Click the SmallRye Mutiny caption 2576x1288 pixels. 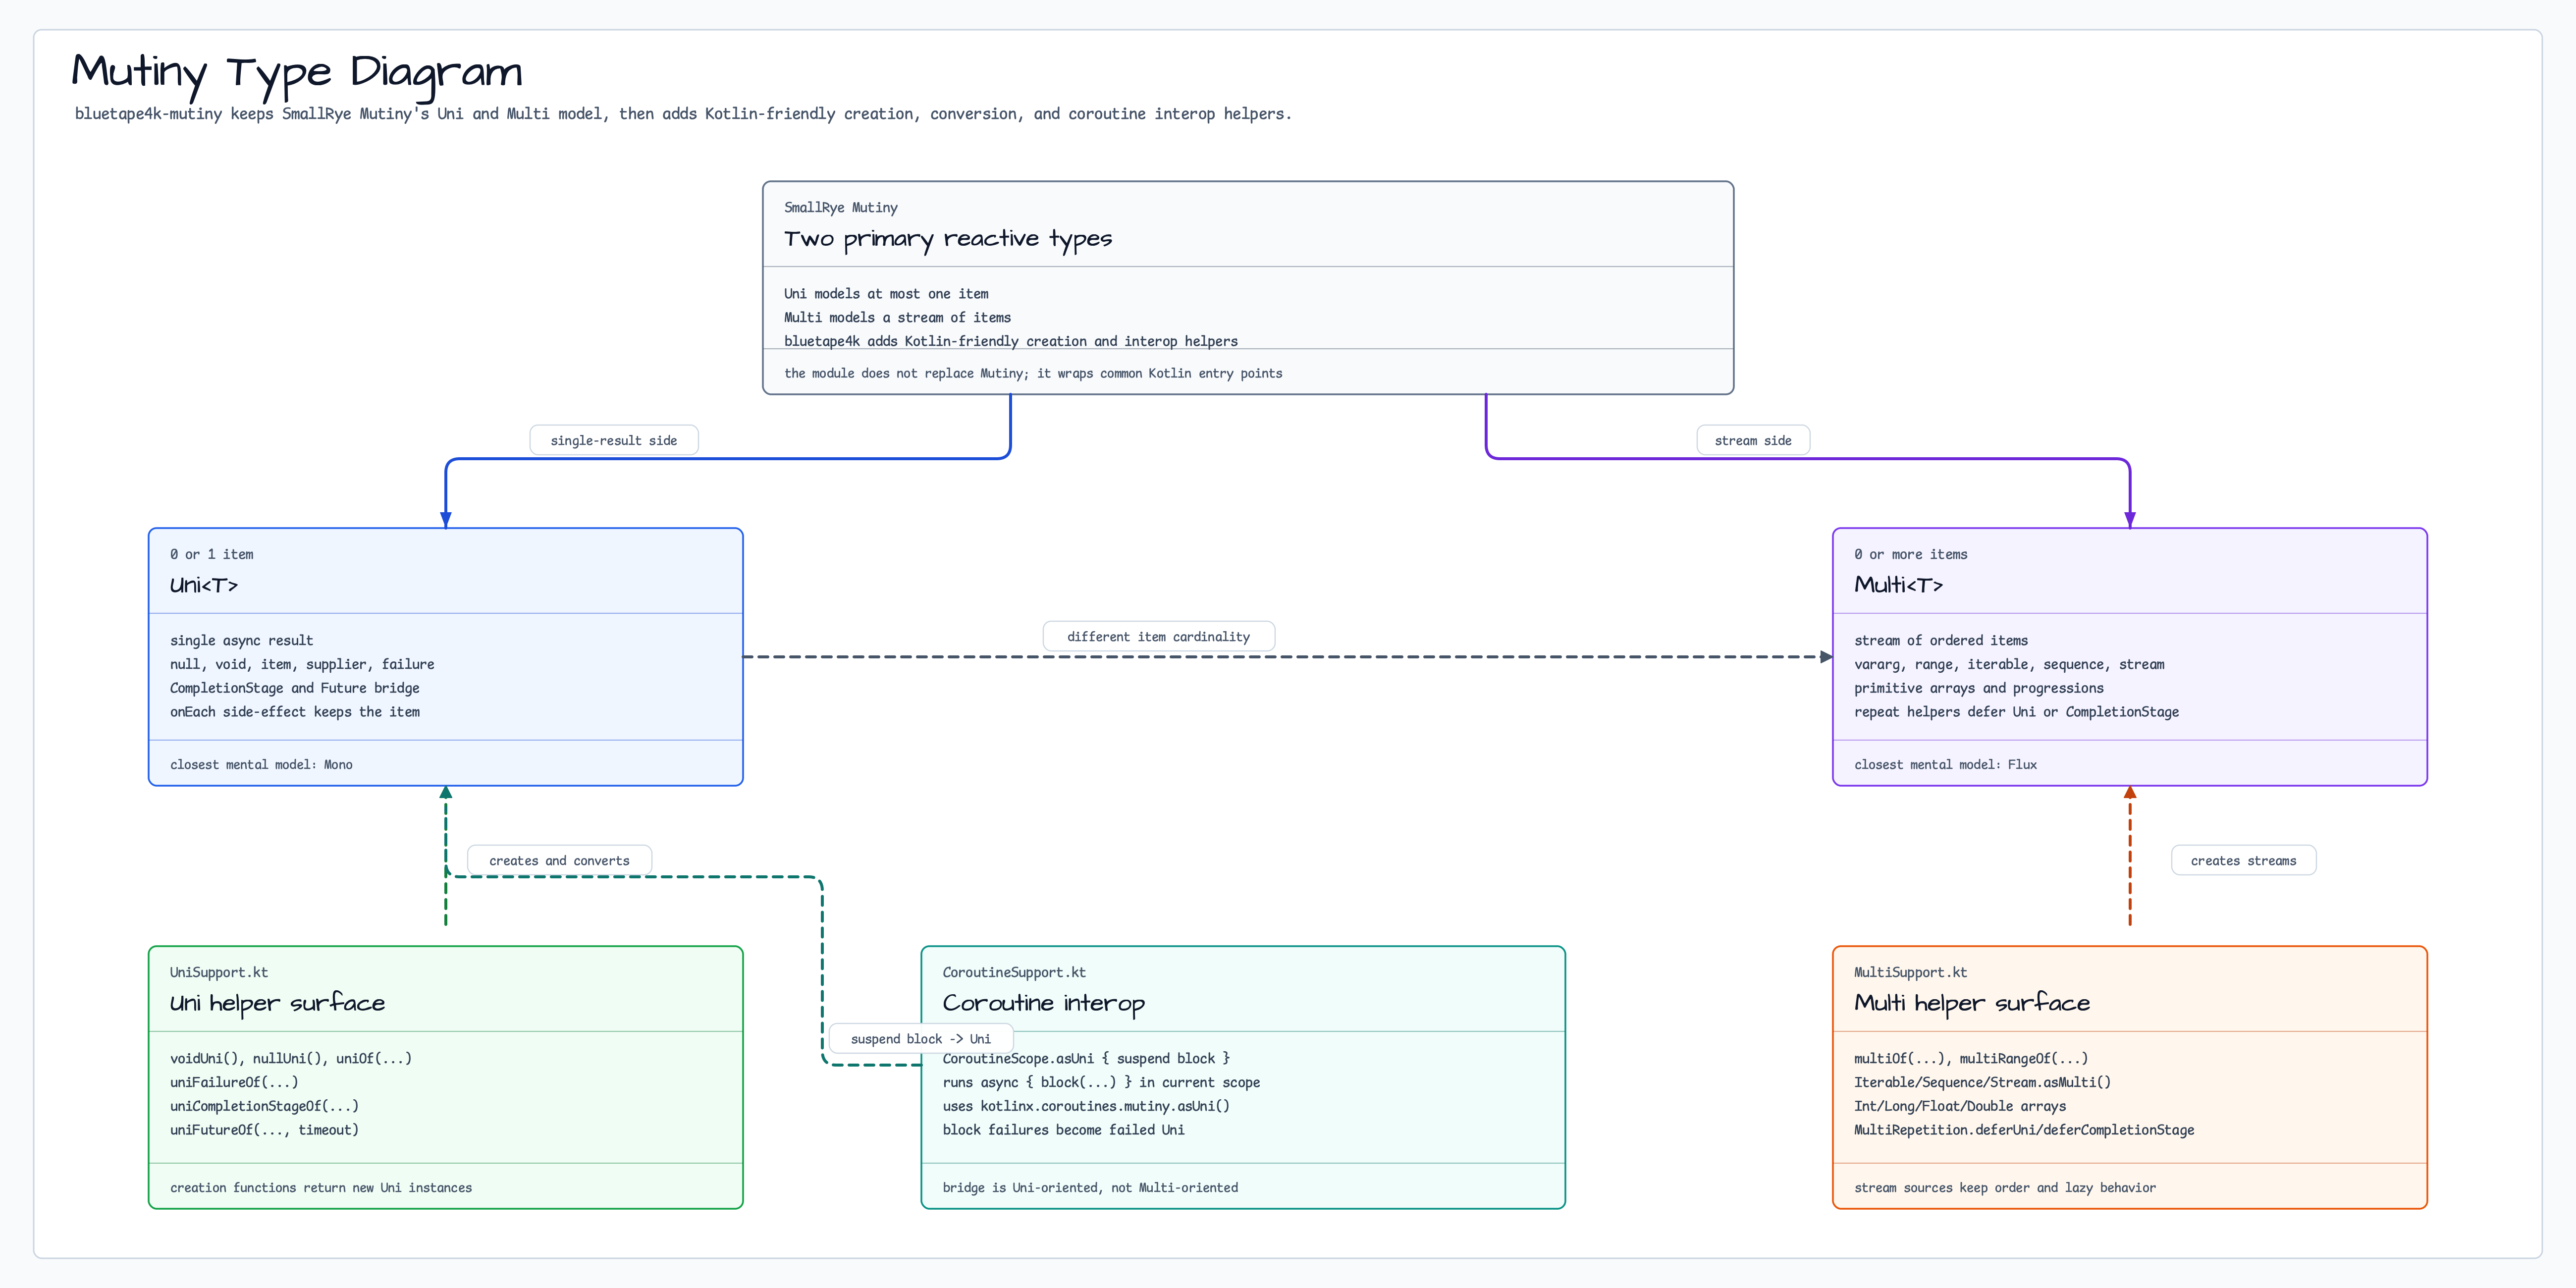tap(840, 208)
